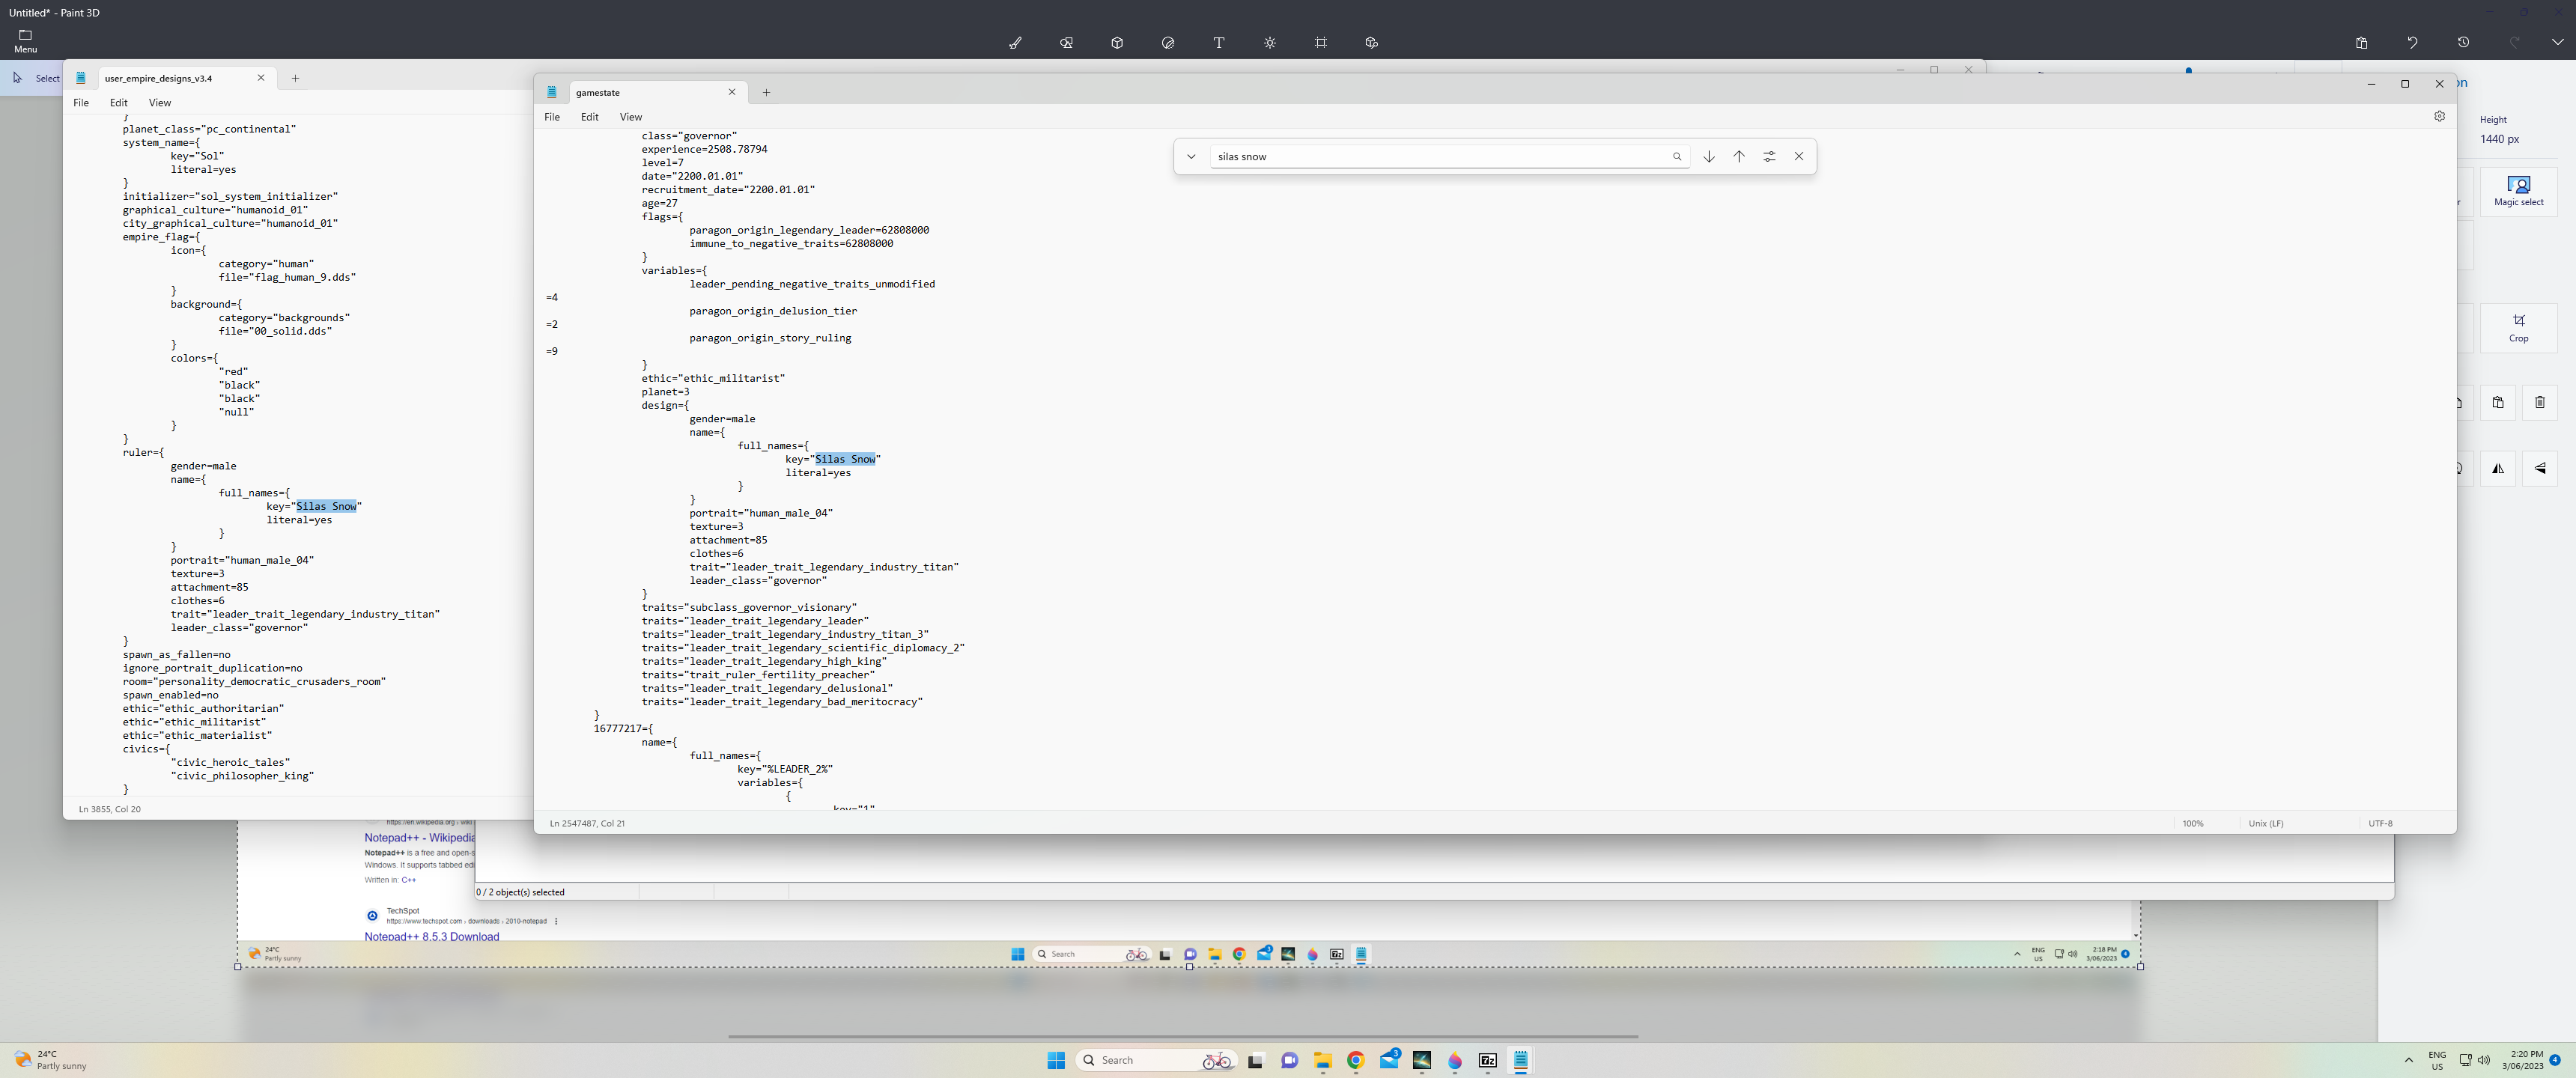Open the 3D shapes tool
The height and width of the screenshot is (1078, 2576).
1117,43
